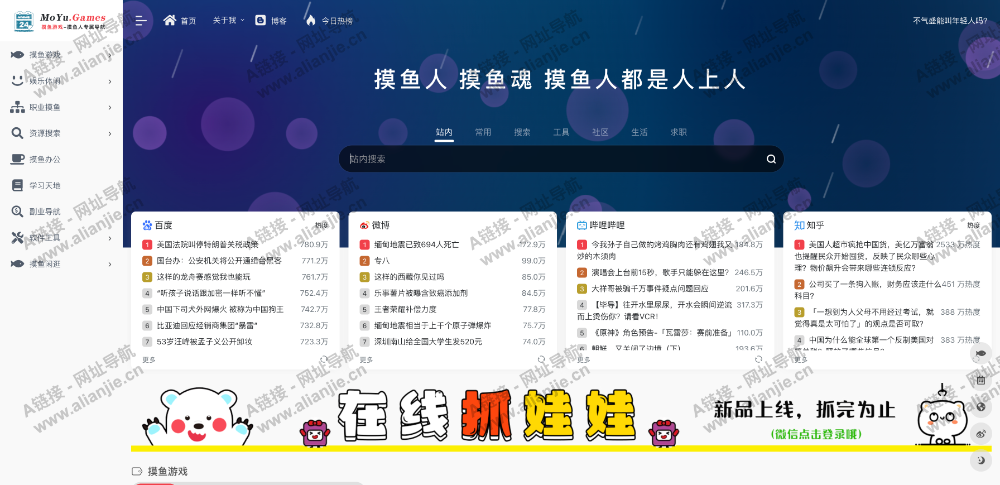Click the 职业摸鱼 hierarchy icon in the sidebar
The width and height of the screenshot is (1000, 485).
pyautogui.click(x=18, y=107)
